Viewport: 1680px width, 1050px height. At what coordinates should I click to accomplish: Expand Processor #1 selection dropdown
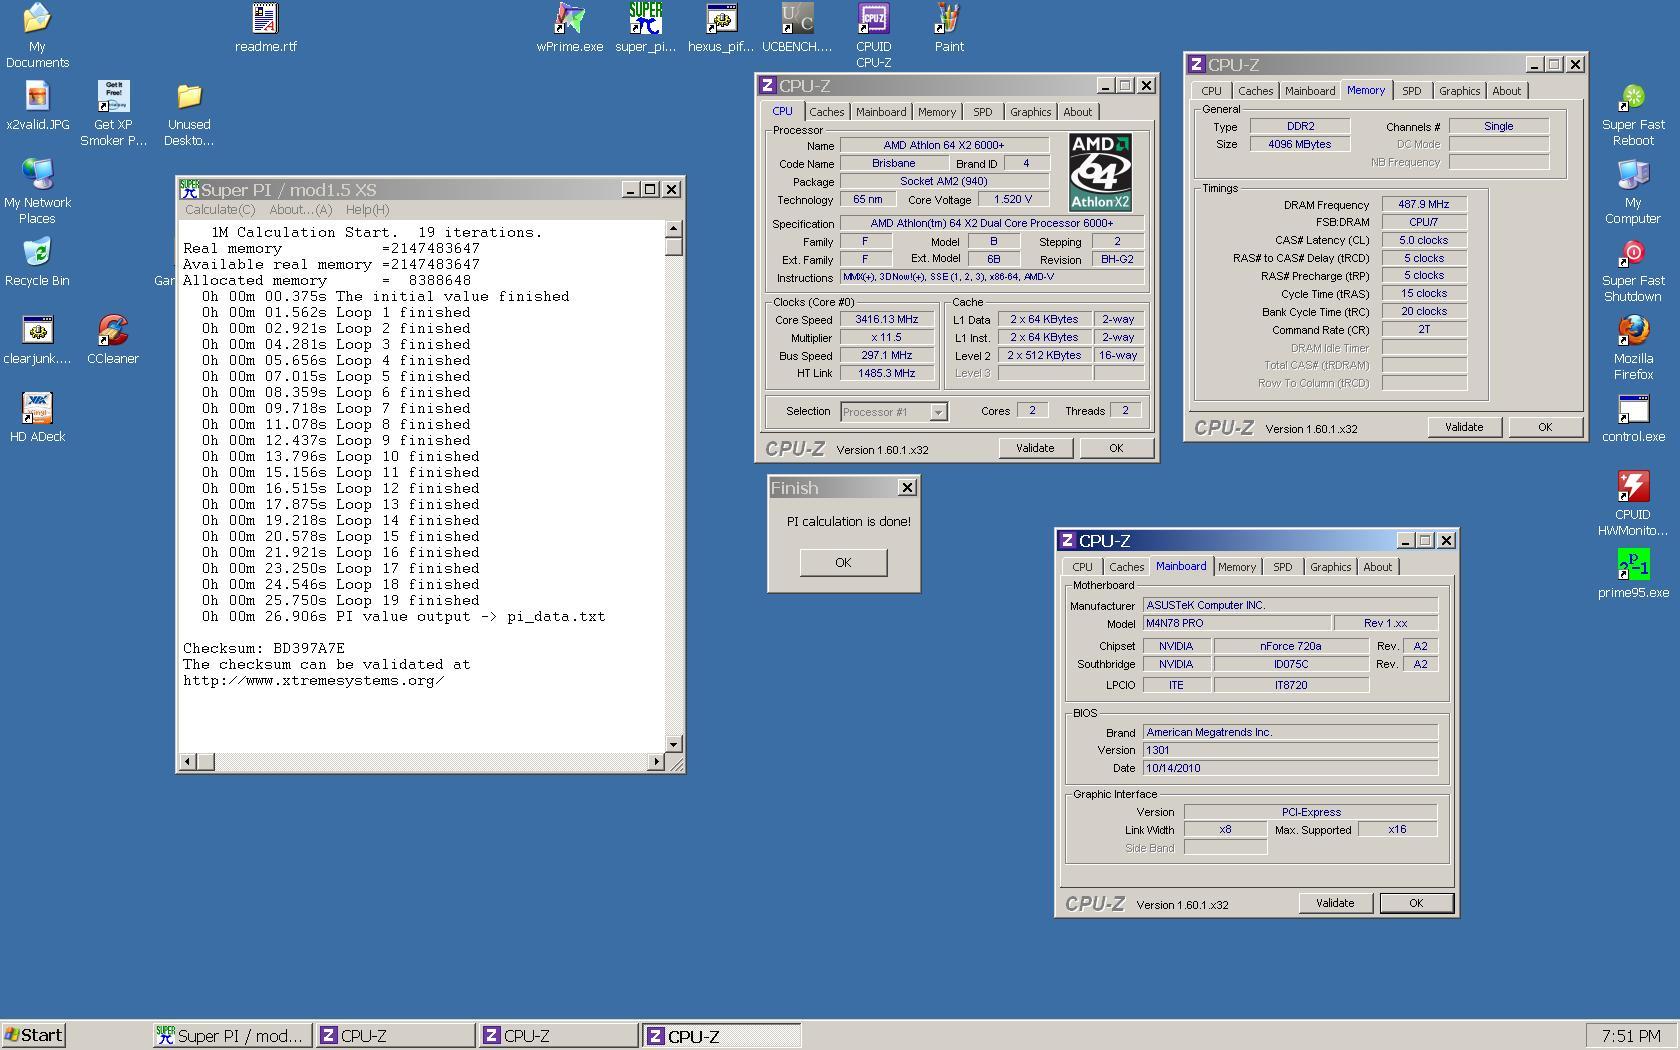click(938, 412)
